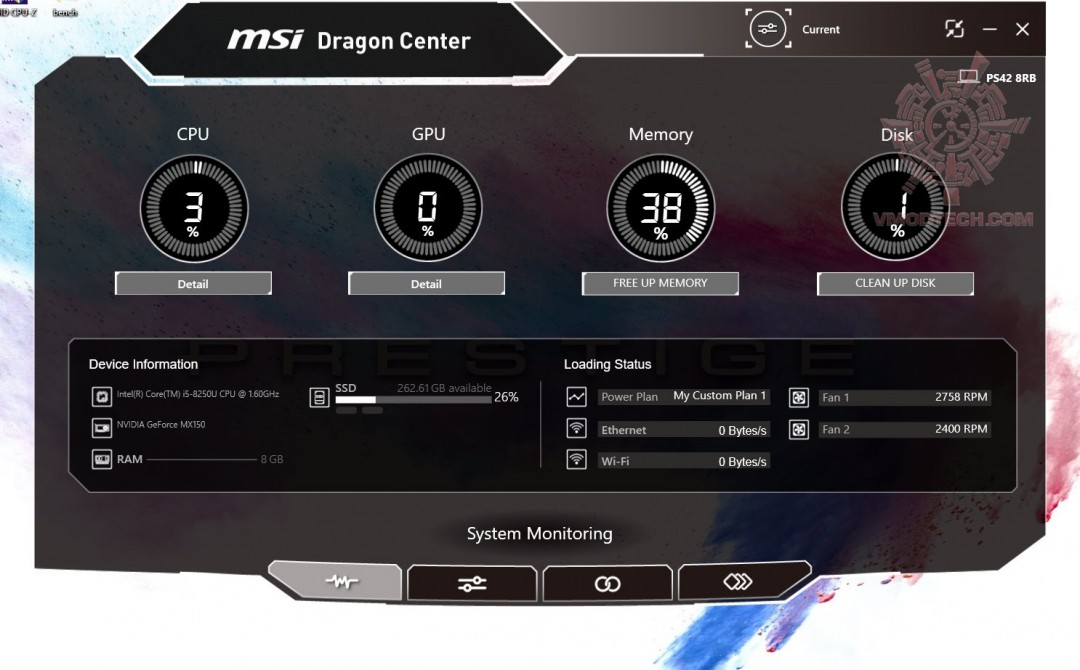This screenshot has width=1080, height=670.
Task: Open GPU Detail button
Action: tap(426, 284)
